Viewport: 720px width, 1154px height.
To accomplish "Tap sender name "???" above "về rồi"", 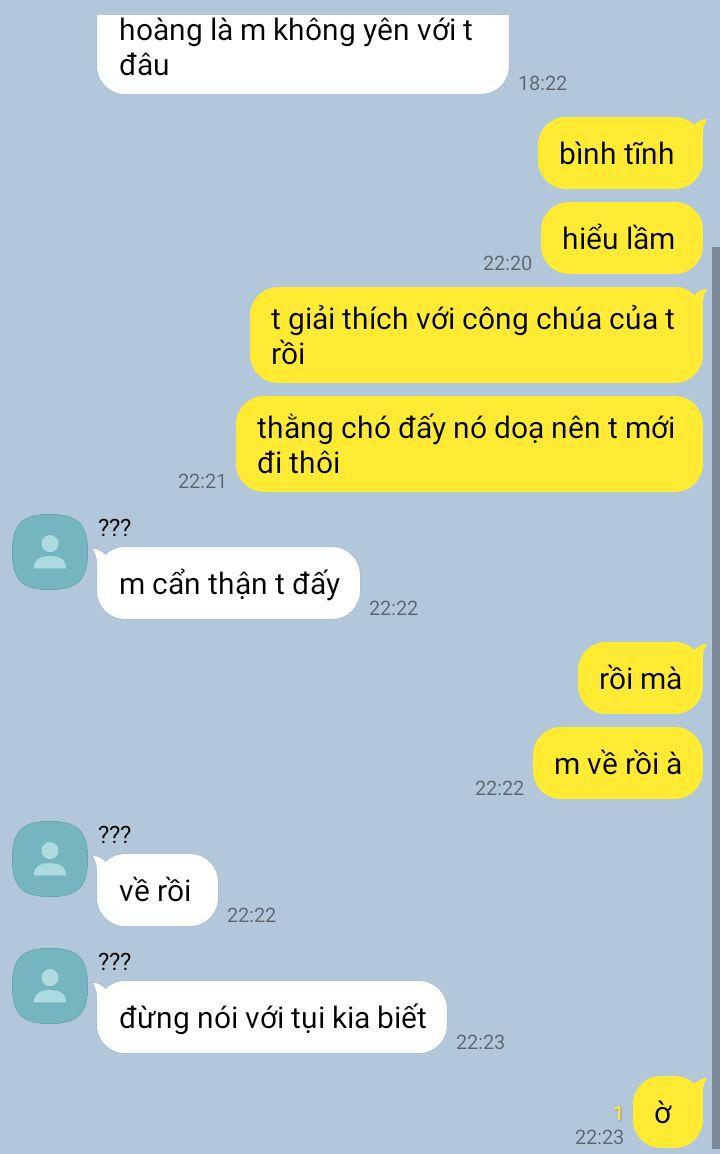I will (114, 835).
